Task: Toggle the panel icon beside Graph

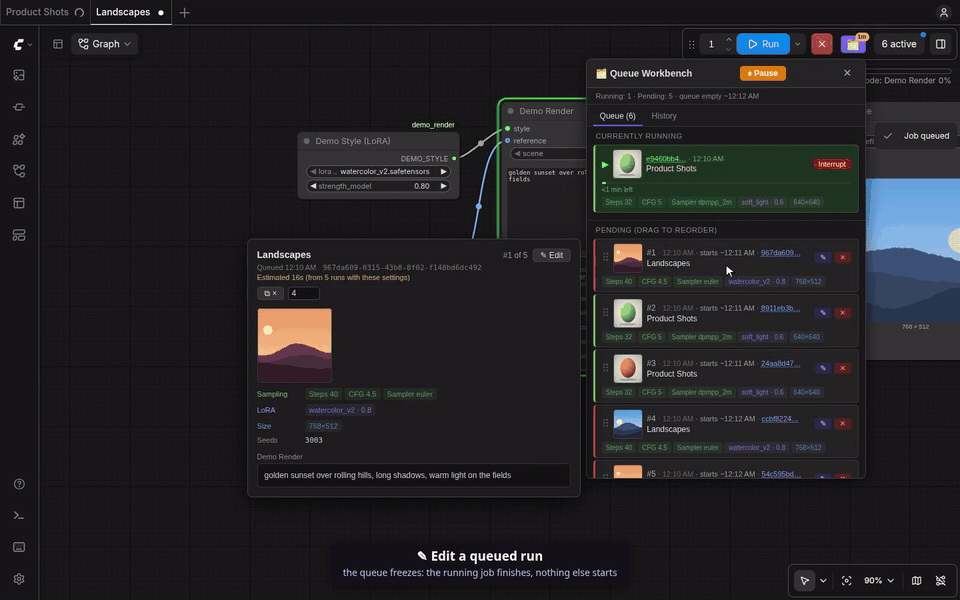Action: click(58, 44)
